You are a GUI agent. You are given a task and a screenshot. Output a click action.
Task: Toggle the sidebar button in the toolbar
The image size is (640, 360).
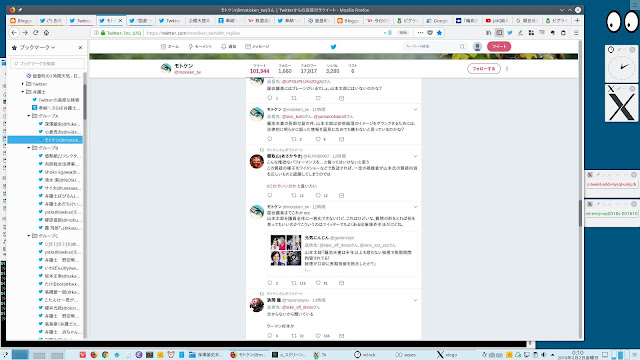[499, 33]
